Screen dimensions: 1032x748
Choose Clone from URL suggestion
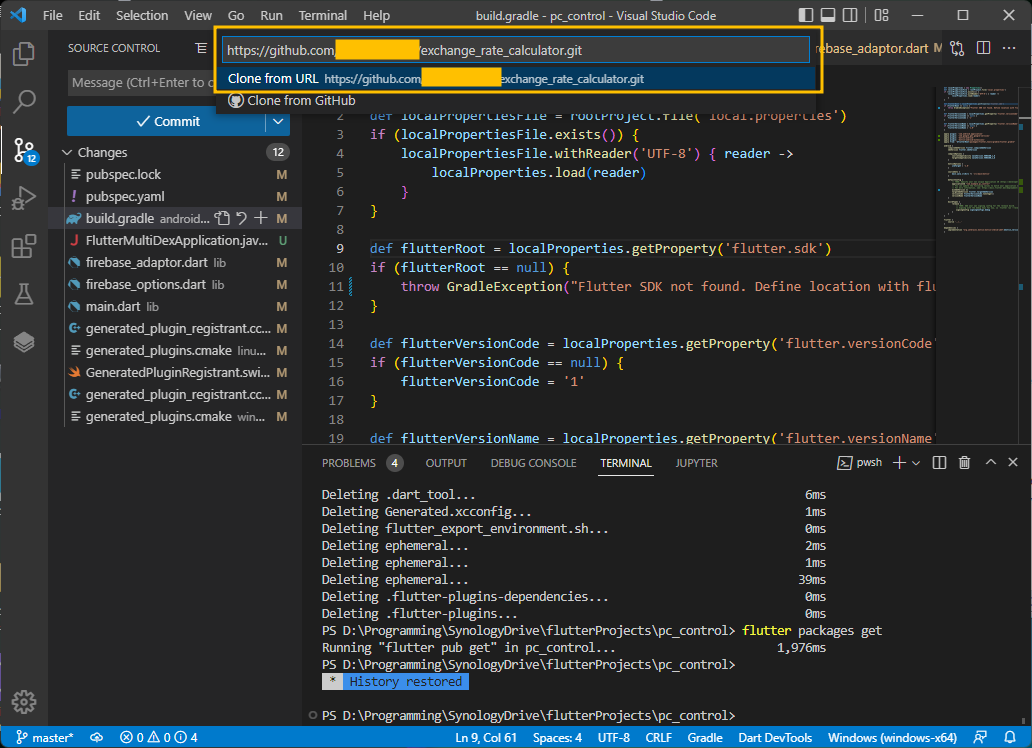point(517,78)
